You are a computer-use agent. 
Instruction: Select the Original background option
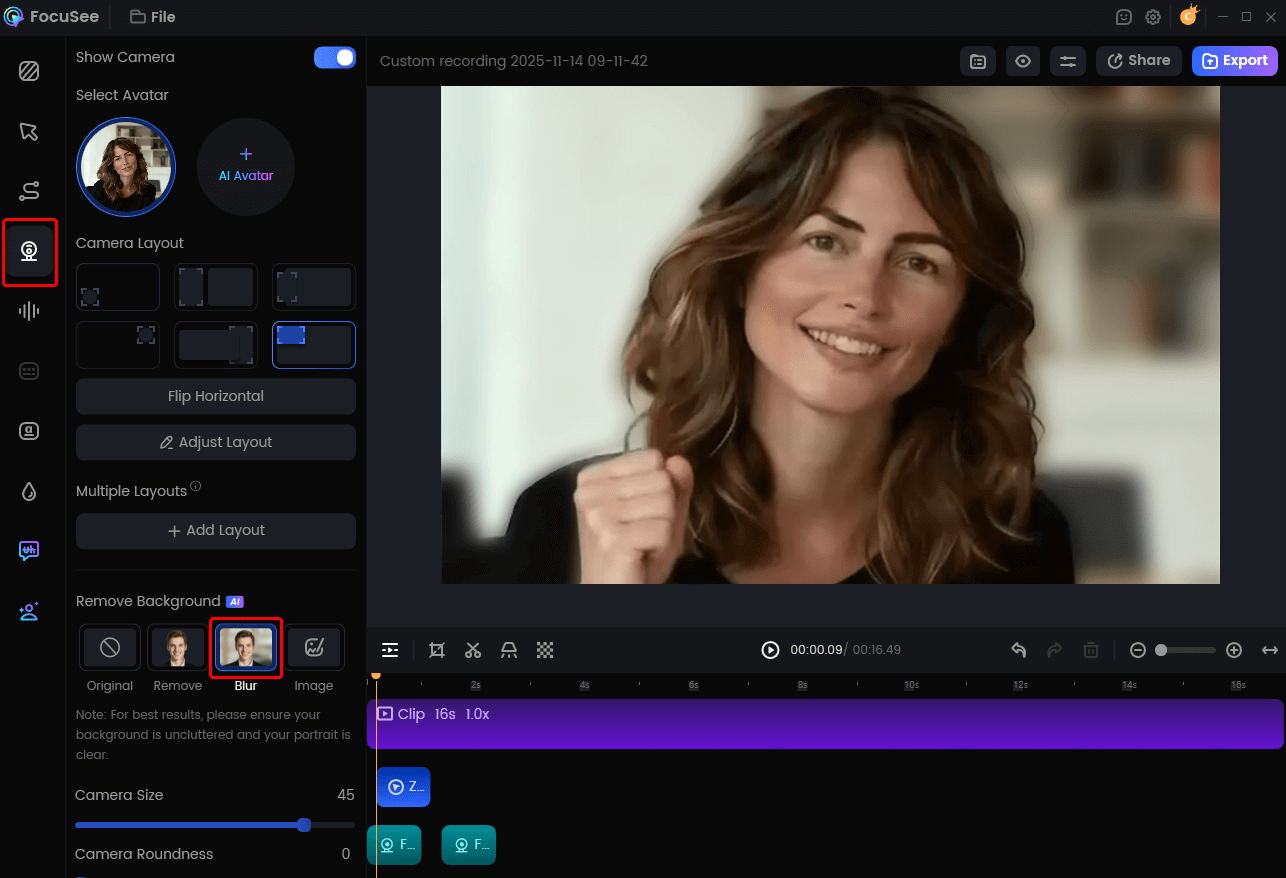[110, 648]
